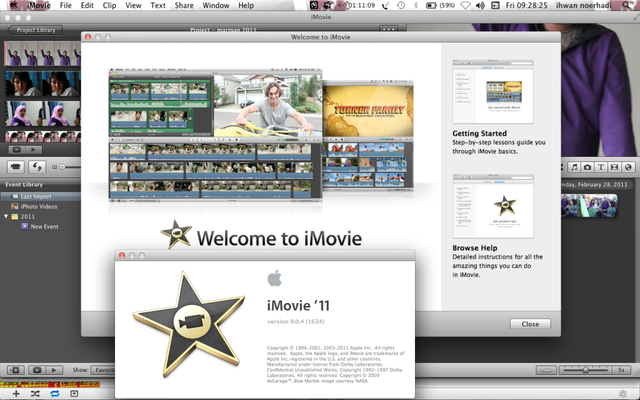Click the Apple logo in About window
Viewport: 640px width, 400px height.
coord(275,278)
